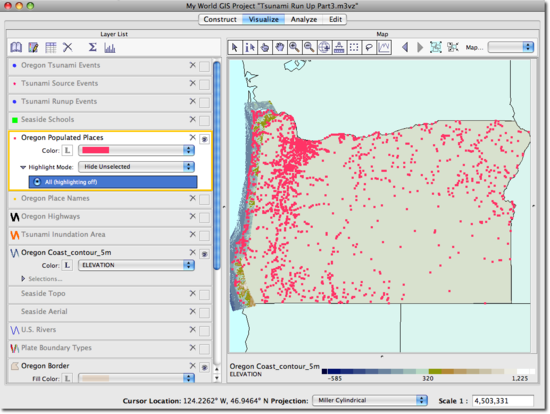Show the Seaside Schools layer checkbox
The width and height of the screenshot is (550, 414).
pyautogui.click(x=204, y=121)
